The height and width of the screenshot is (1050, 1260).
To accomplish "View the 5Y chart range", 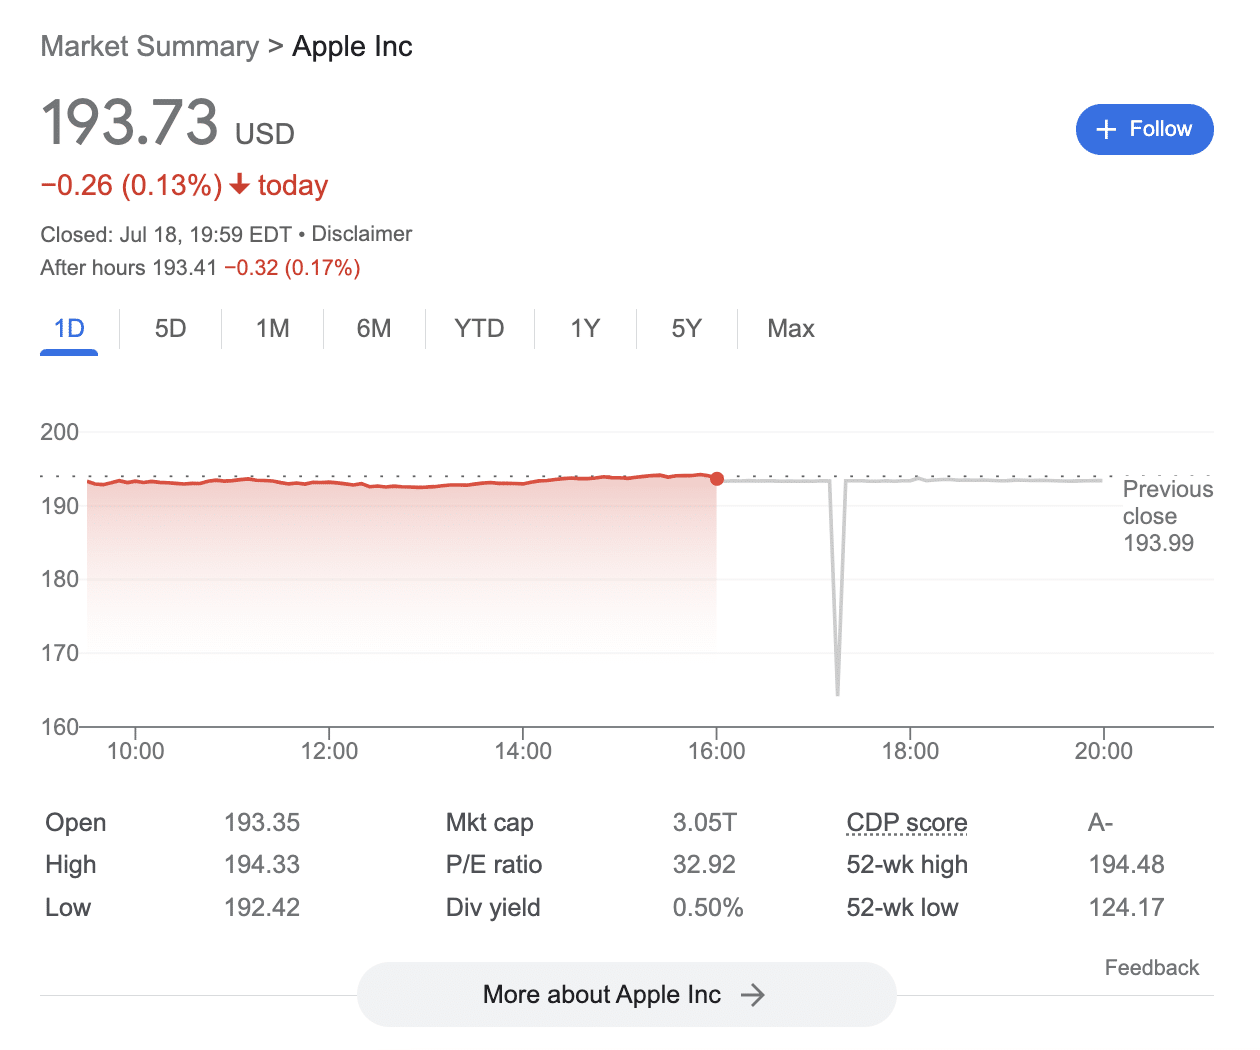I will coord(686,329).
